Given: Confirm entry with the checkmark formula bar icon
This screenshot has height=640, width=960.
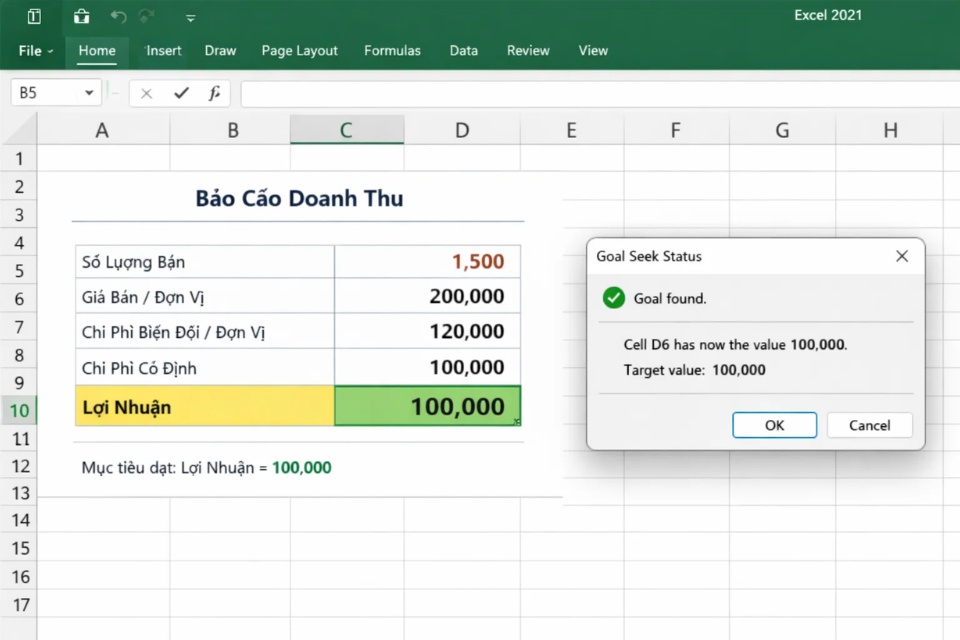Looking at the screenshot, I should [181, 92].
